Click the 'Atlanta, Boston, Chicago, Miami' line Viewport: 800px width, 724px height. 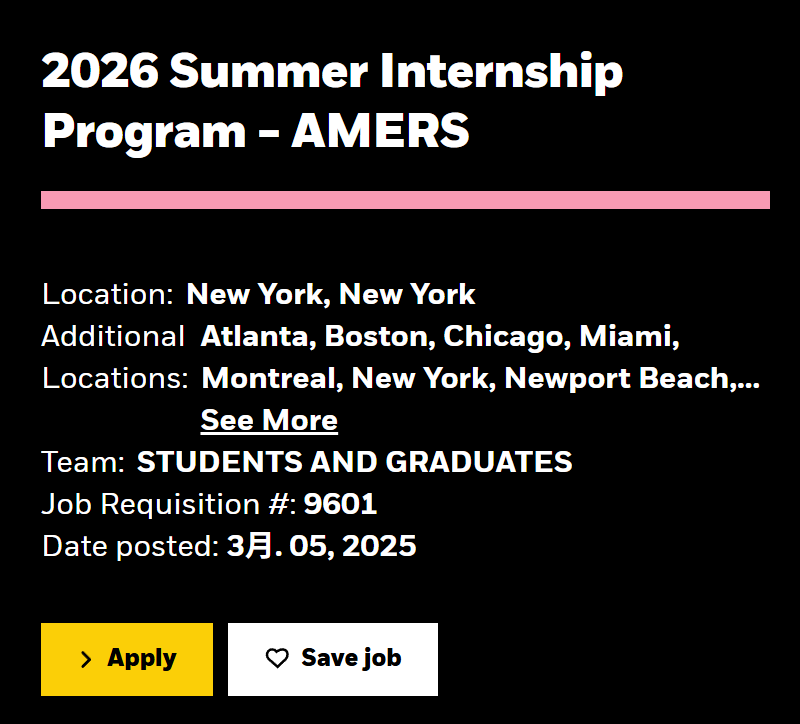(440, 337)
